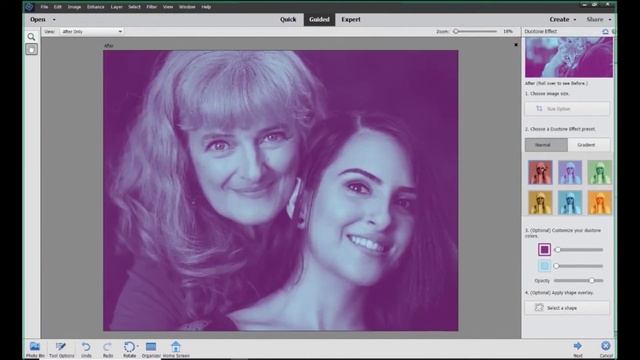Go to Home Screen
Viewport: 640px width, 360px height.
tap(176, 349)
